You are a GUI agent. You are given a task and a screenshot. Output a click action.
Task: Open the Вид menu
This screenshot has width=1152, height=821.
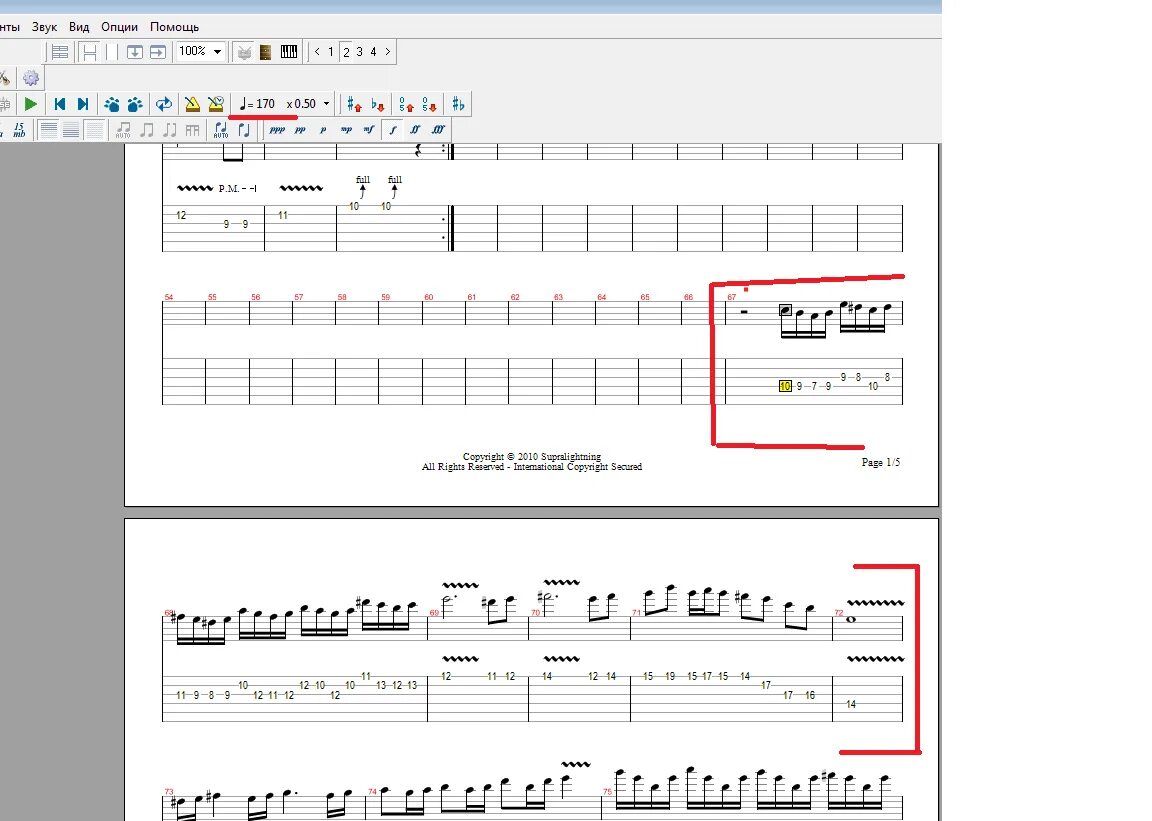pos(79,26)
